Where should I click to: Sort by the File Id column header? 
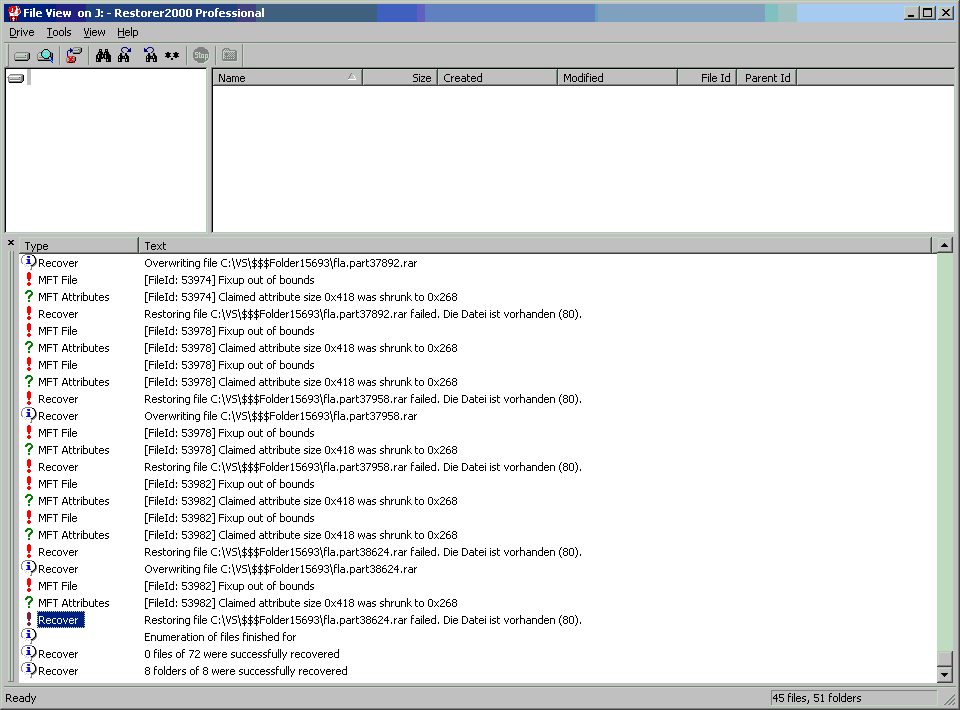pos(707,78)
